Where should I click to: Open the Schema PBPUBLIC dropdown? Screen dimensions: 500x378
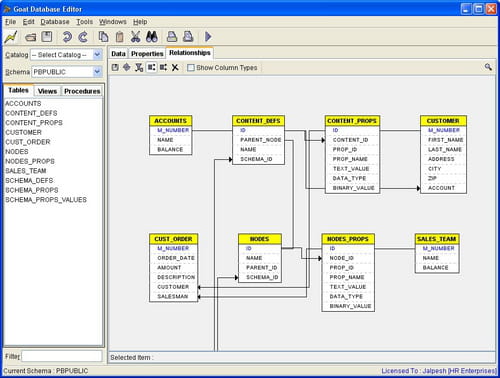(x=97, y=72)
